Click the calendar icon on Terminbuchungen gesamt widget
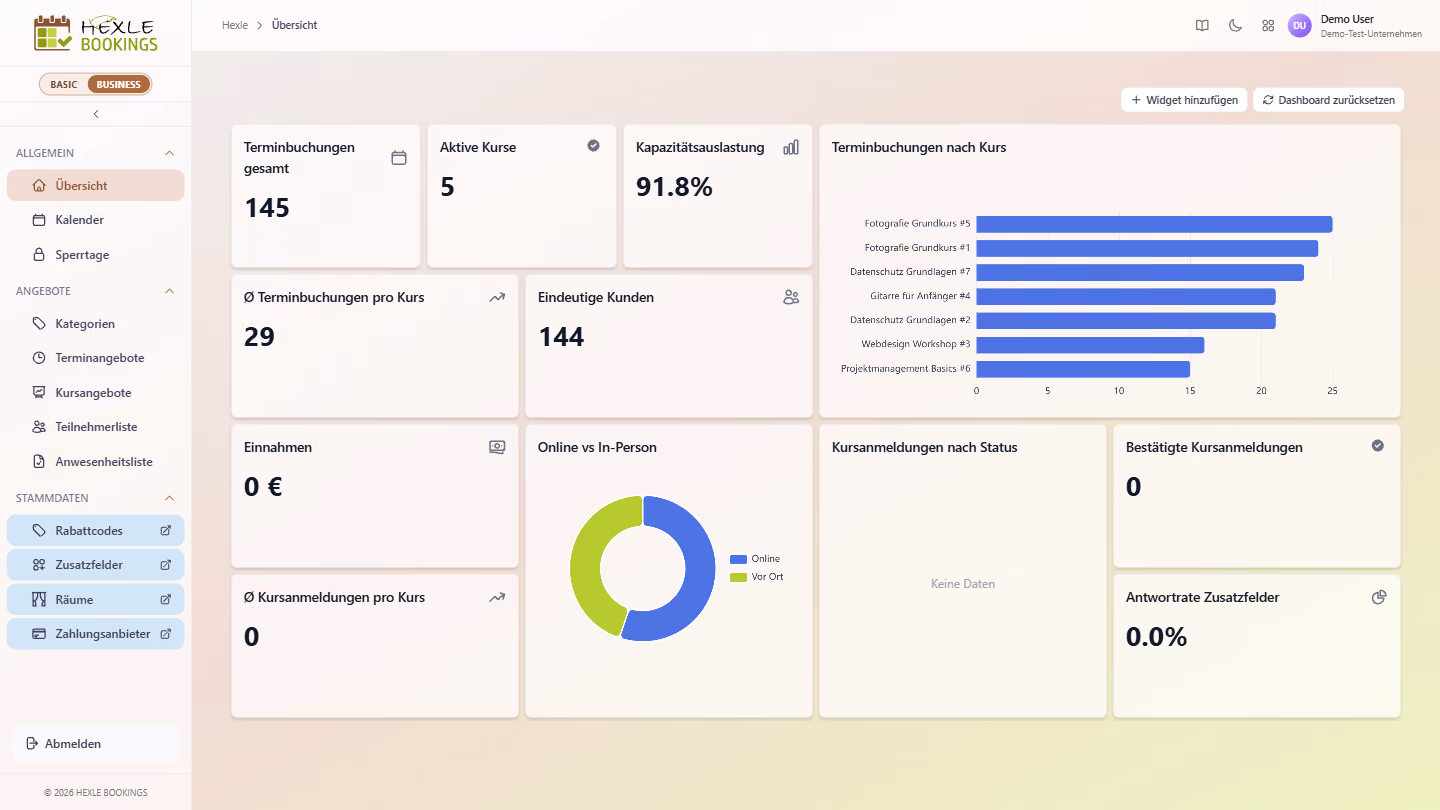 (399, 157)
